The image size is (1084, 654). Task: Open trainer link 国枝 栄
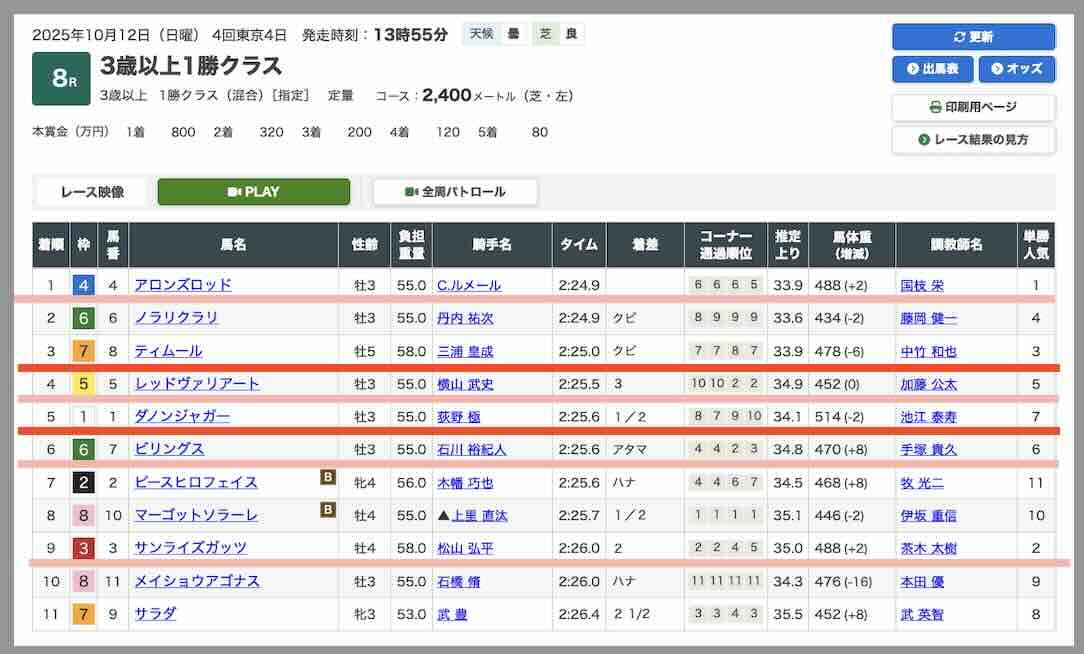[x=922, y=285]
